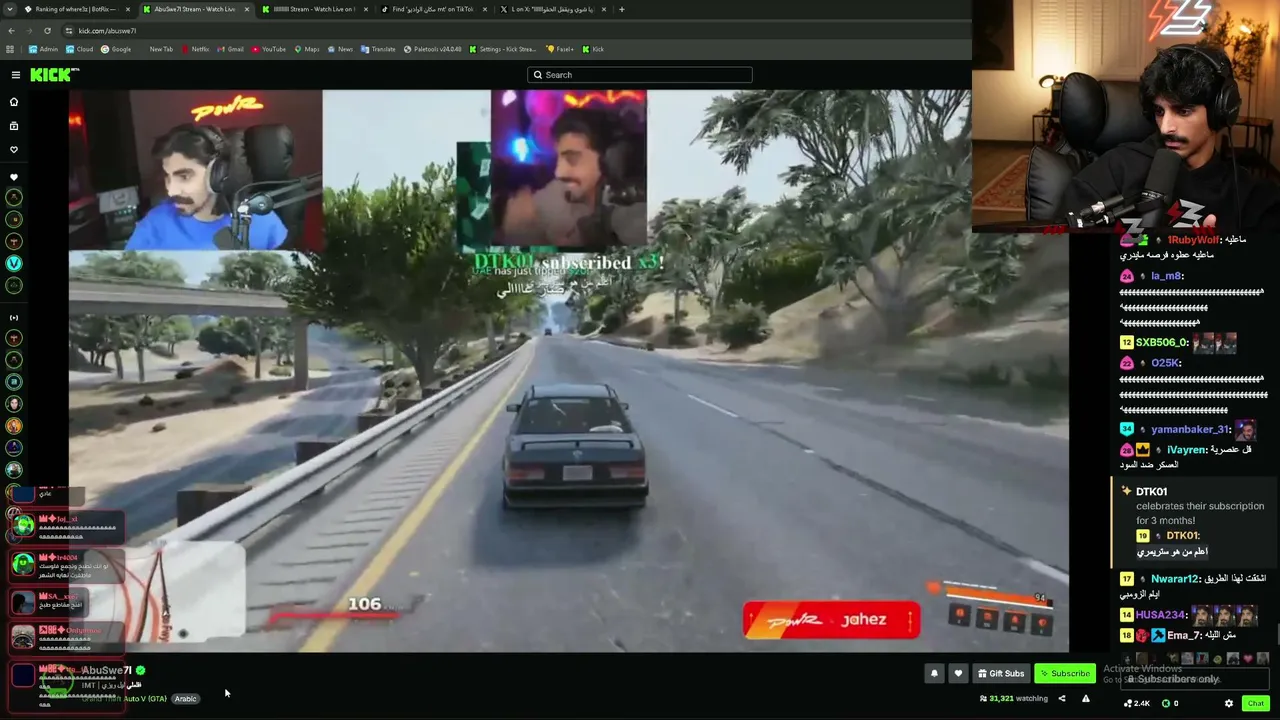Open a new browser tab
This screenshot has width=1280, height=720.
621,9
